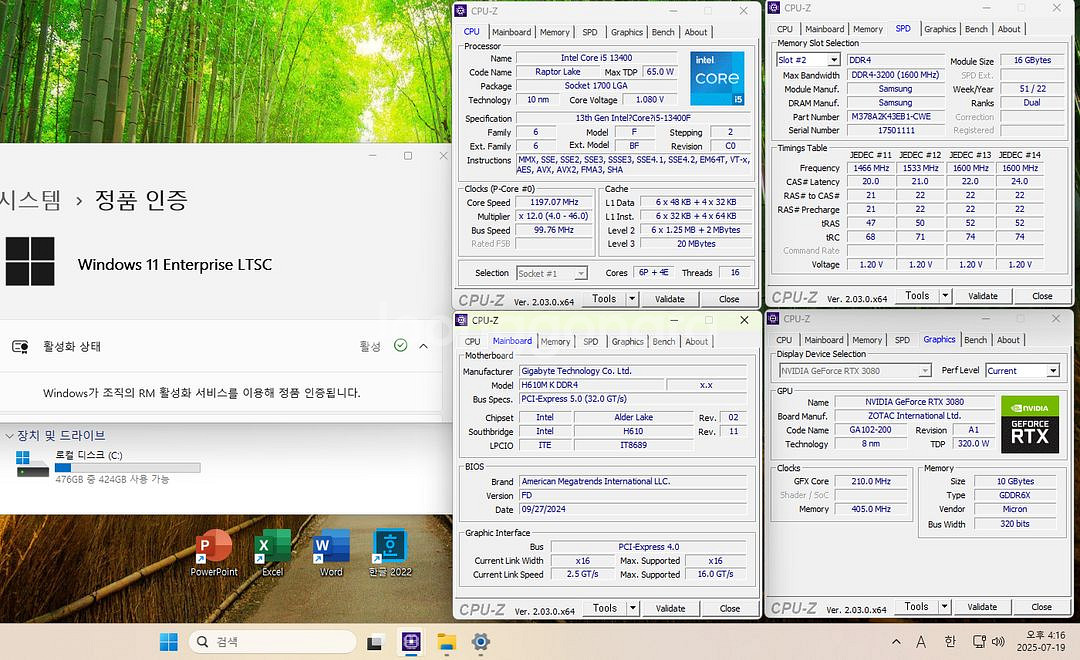Screen dimensions: 1080x660
Task: Open Task View on the taskbar
Action: tap(375, 642)
